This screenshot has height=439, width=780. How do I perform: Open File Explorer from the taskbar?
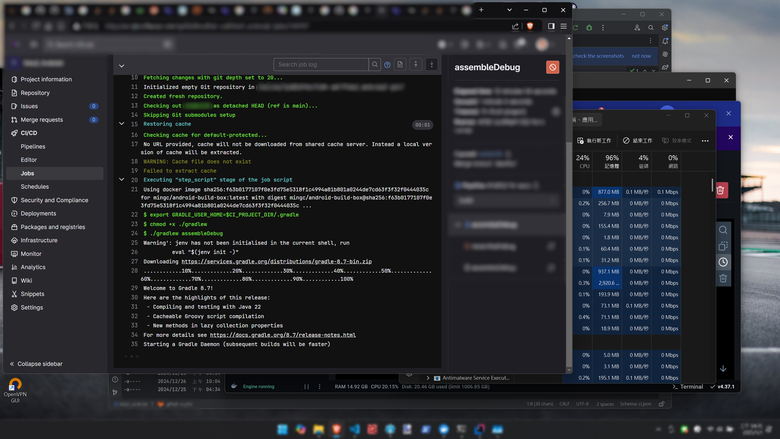[318, 429]
